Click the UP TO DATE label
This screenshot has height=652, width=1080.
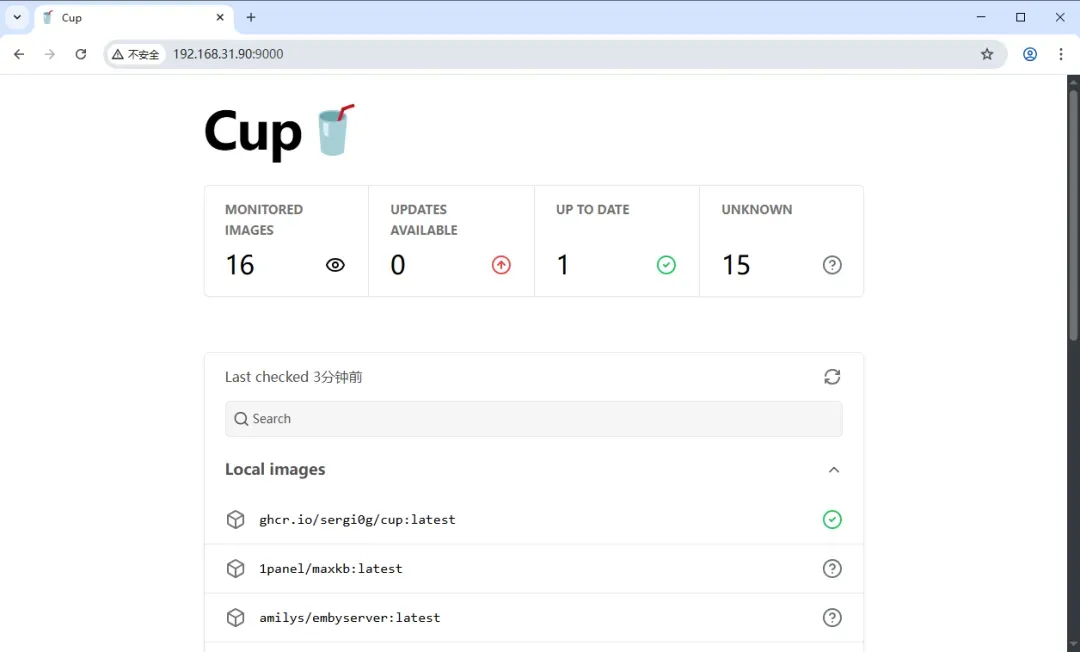pos(592,209)
